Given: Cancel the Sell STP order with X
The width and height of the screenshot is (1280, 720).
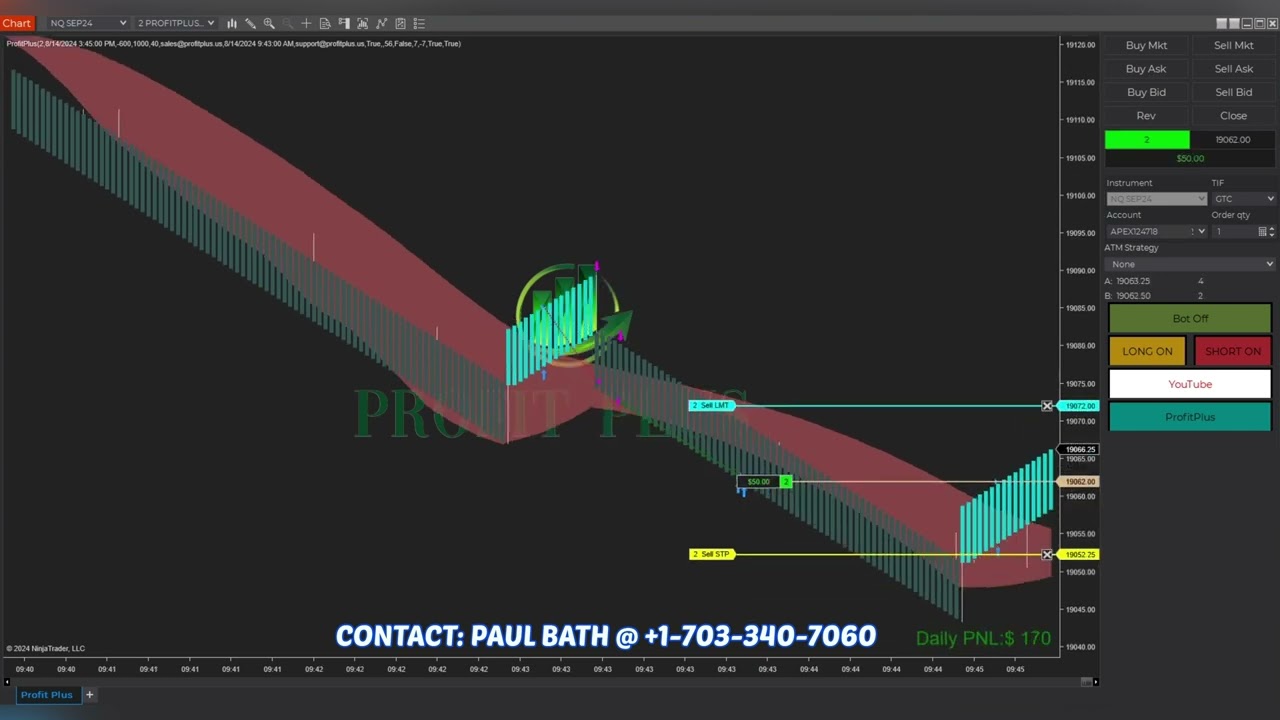Looking at the screenshot, I should 1047,555.
